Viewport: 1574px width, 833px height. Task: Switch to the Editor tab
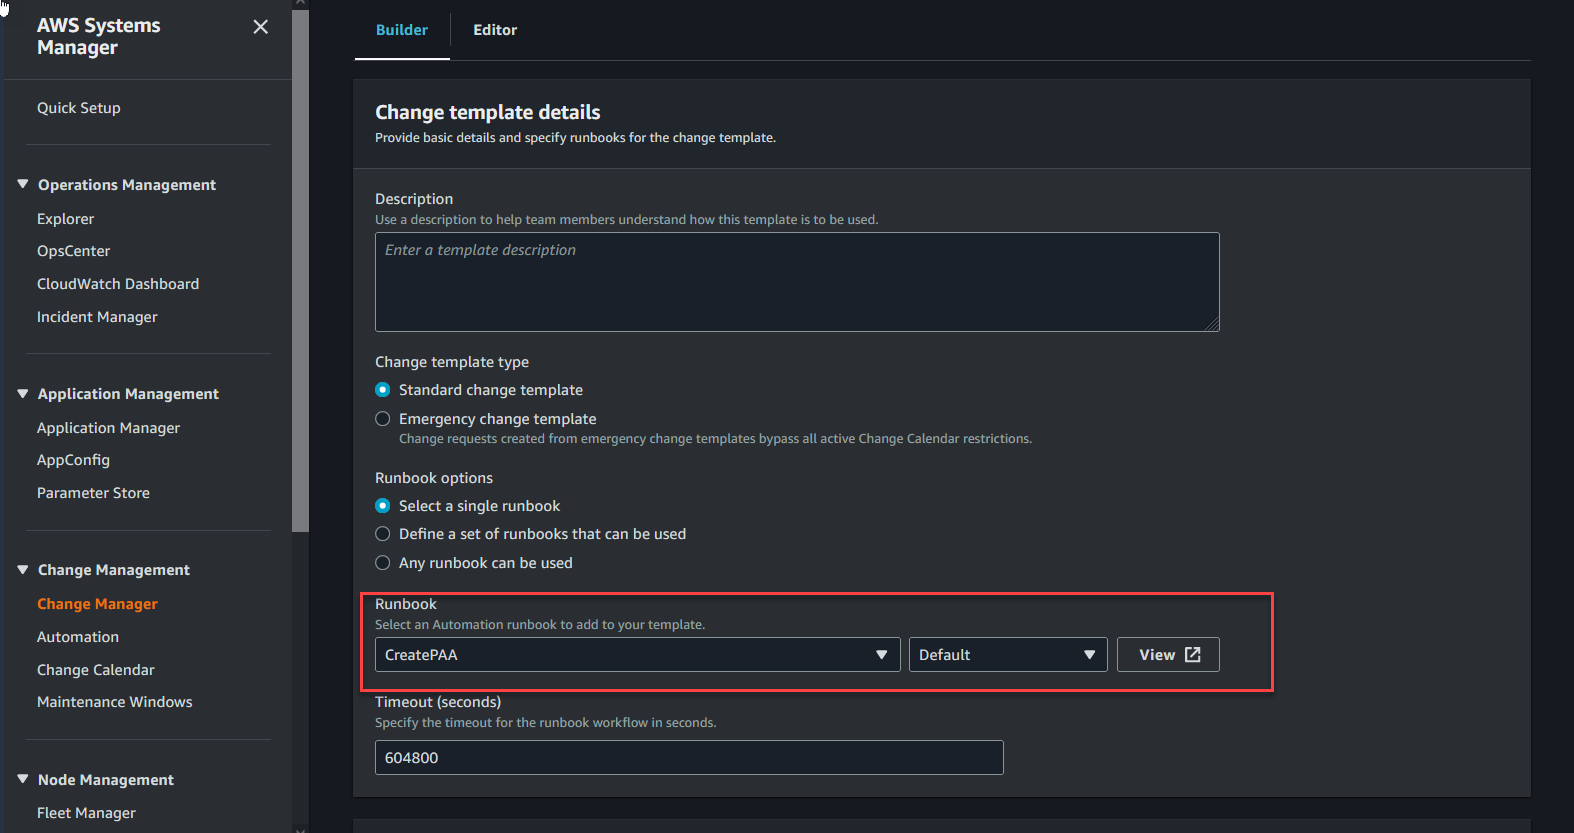495,30
